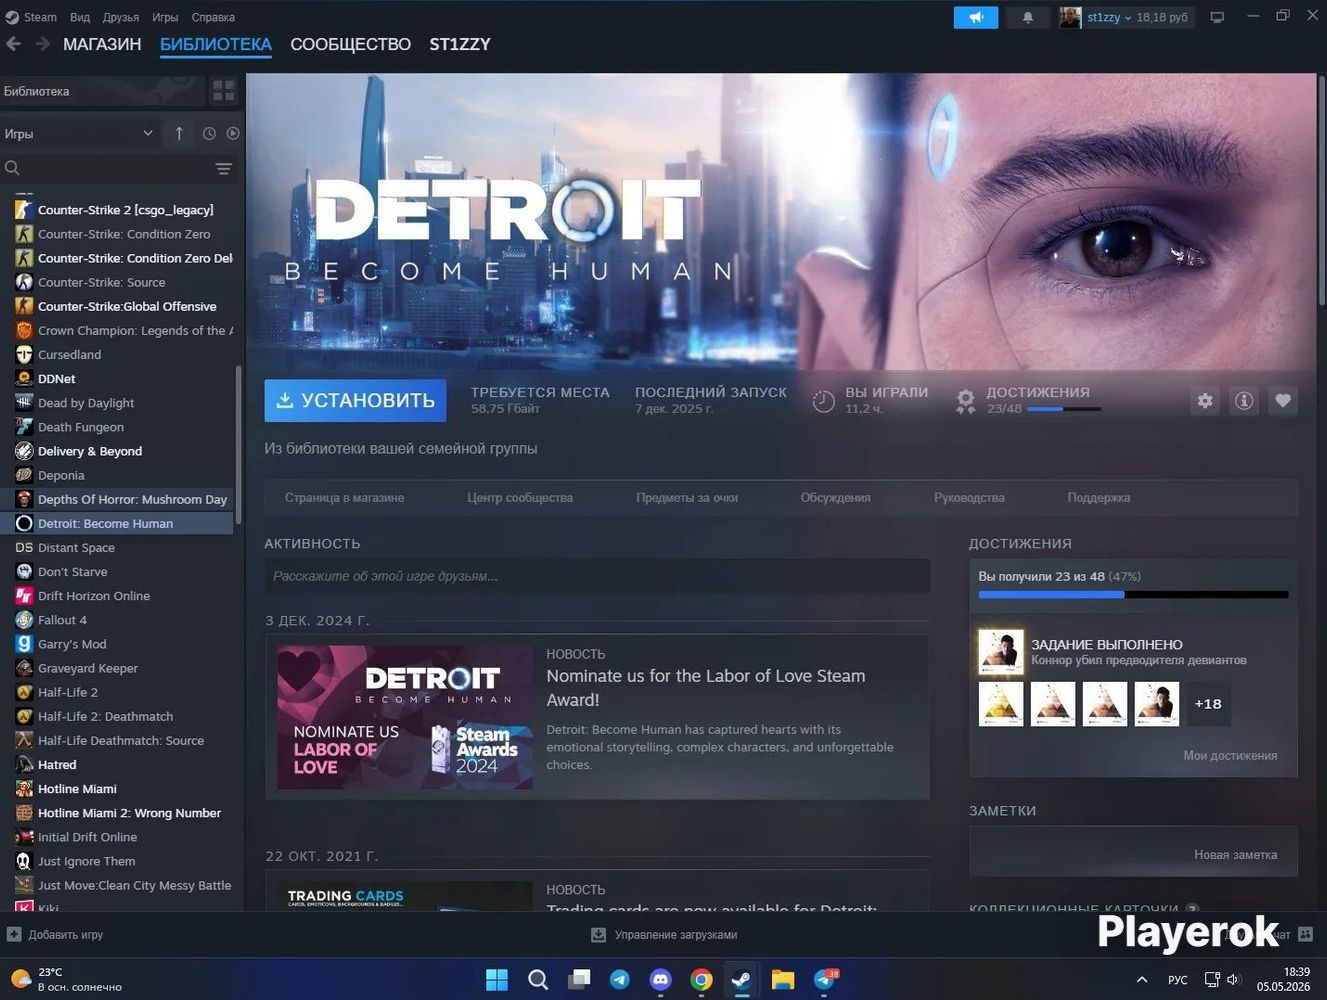Screen dimensions: 1327x1000
Task: Launch Google Chrome from the taskbar
Action: pyautogui.click(x=701, y=979)
